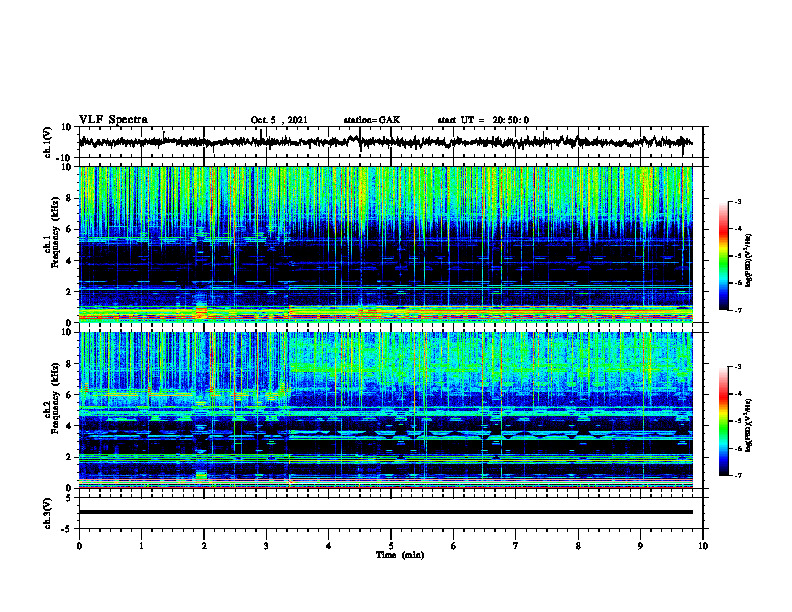
Task: Click the "VLF Spectra" plot title
Action: pos(113,120)
